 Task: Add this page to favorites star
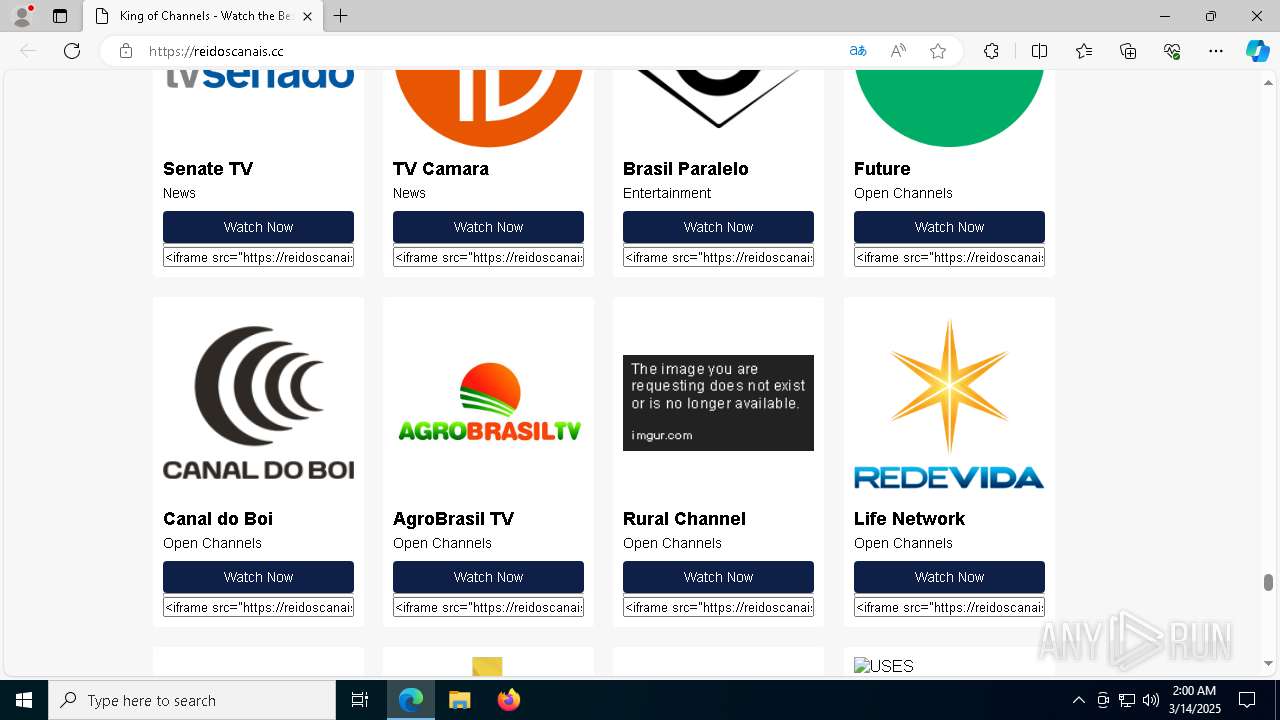938,51
